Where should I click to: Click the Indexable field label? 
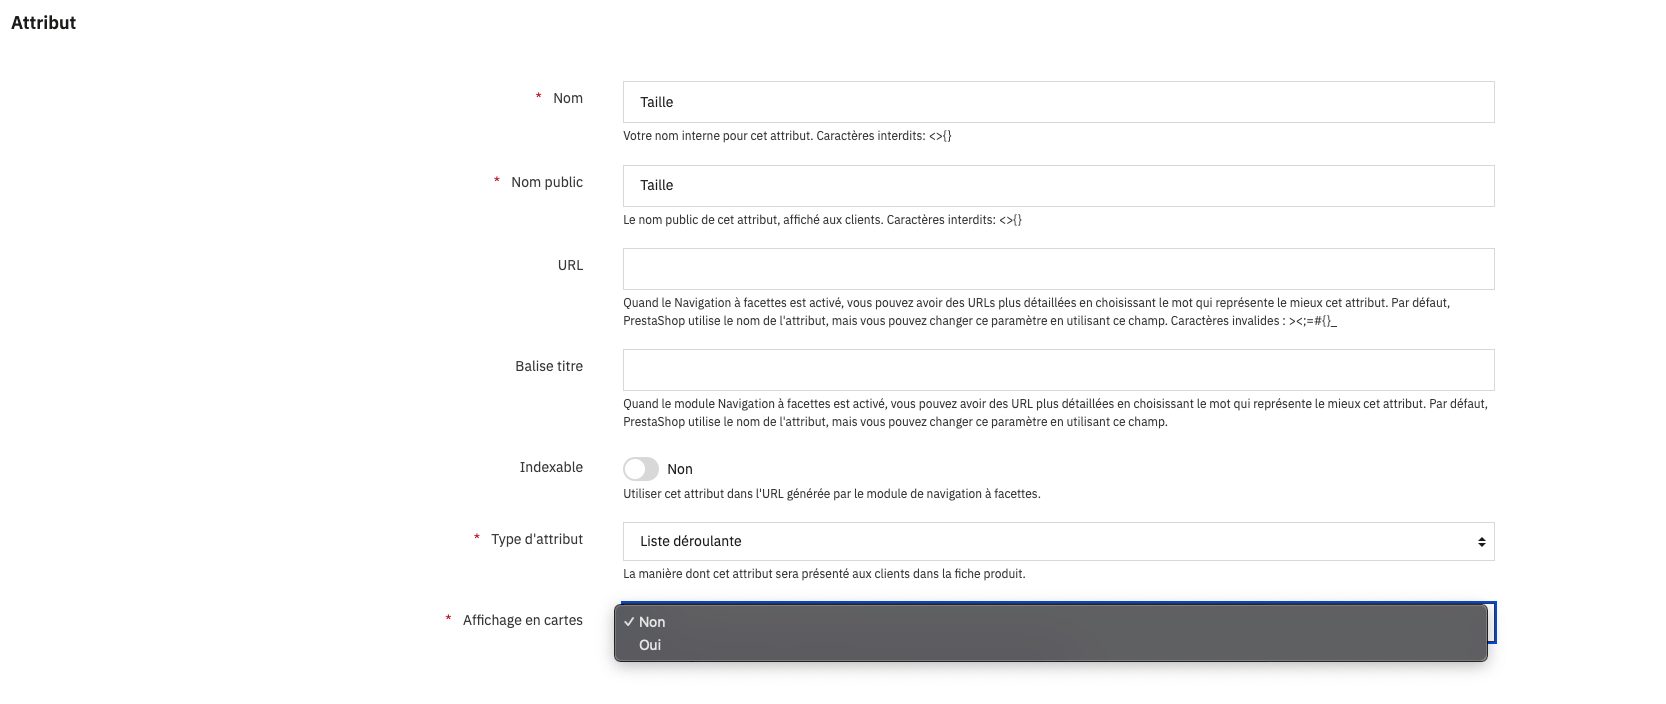(551, 467)
